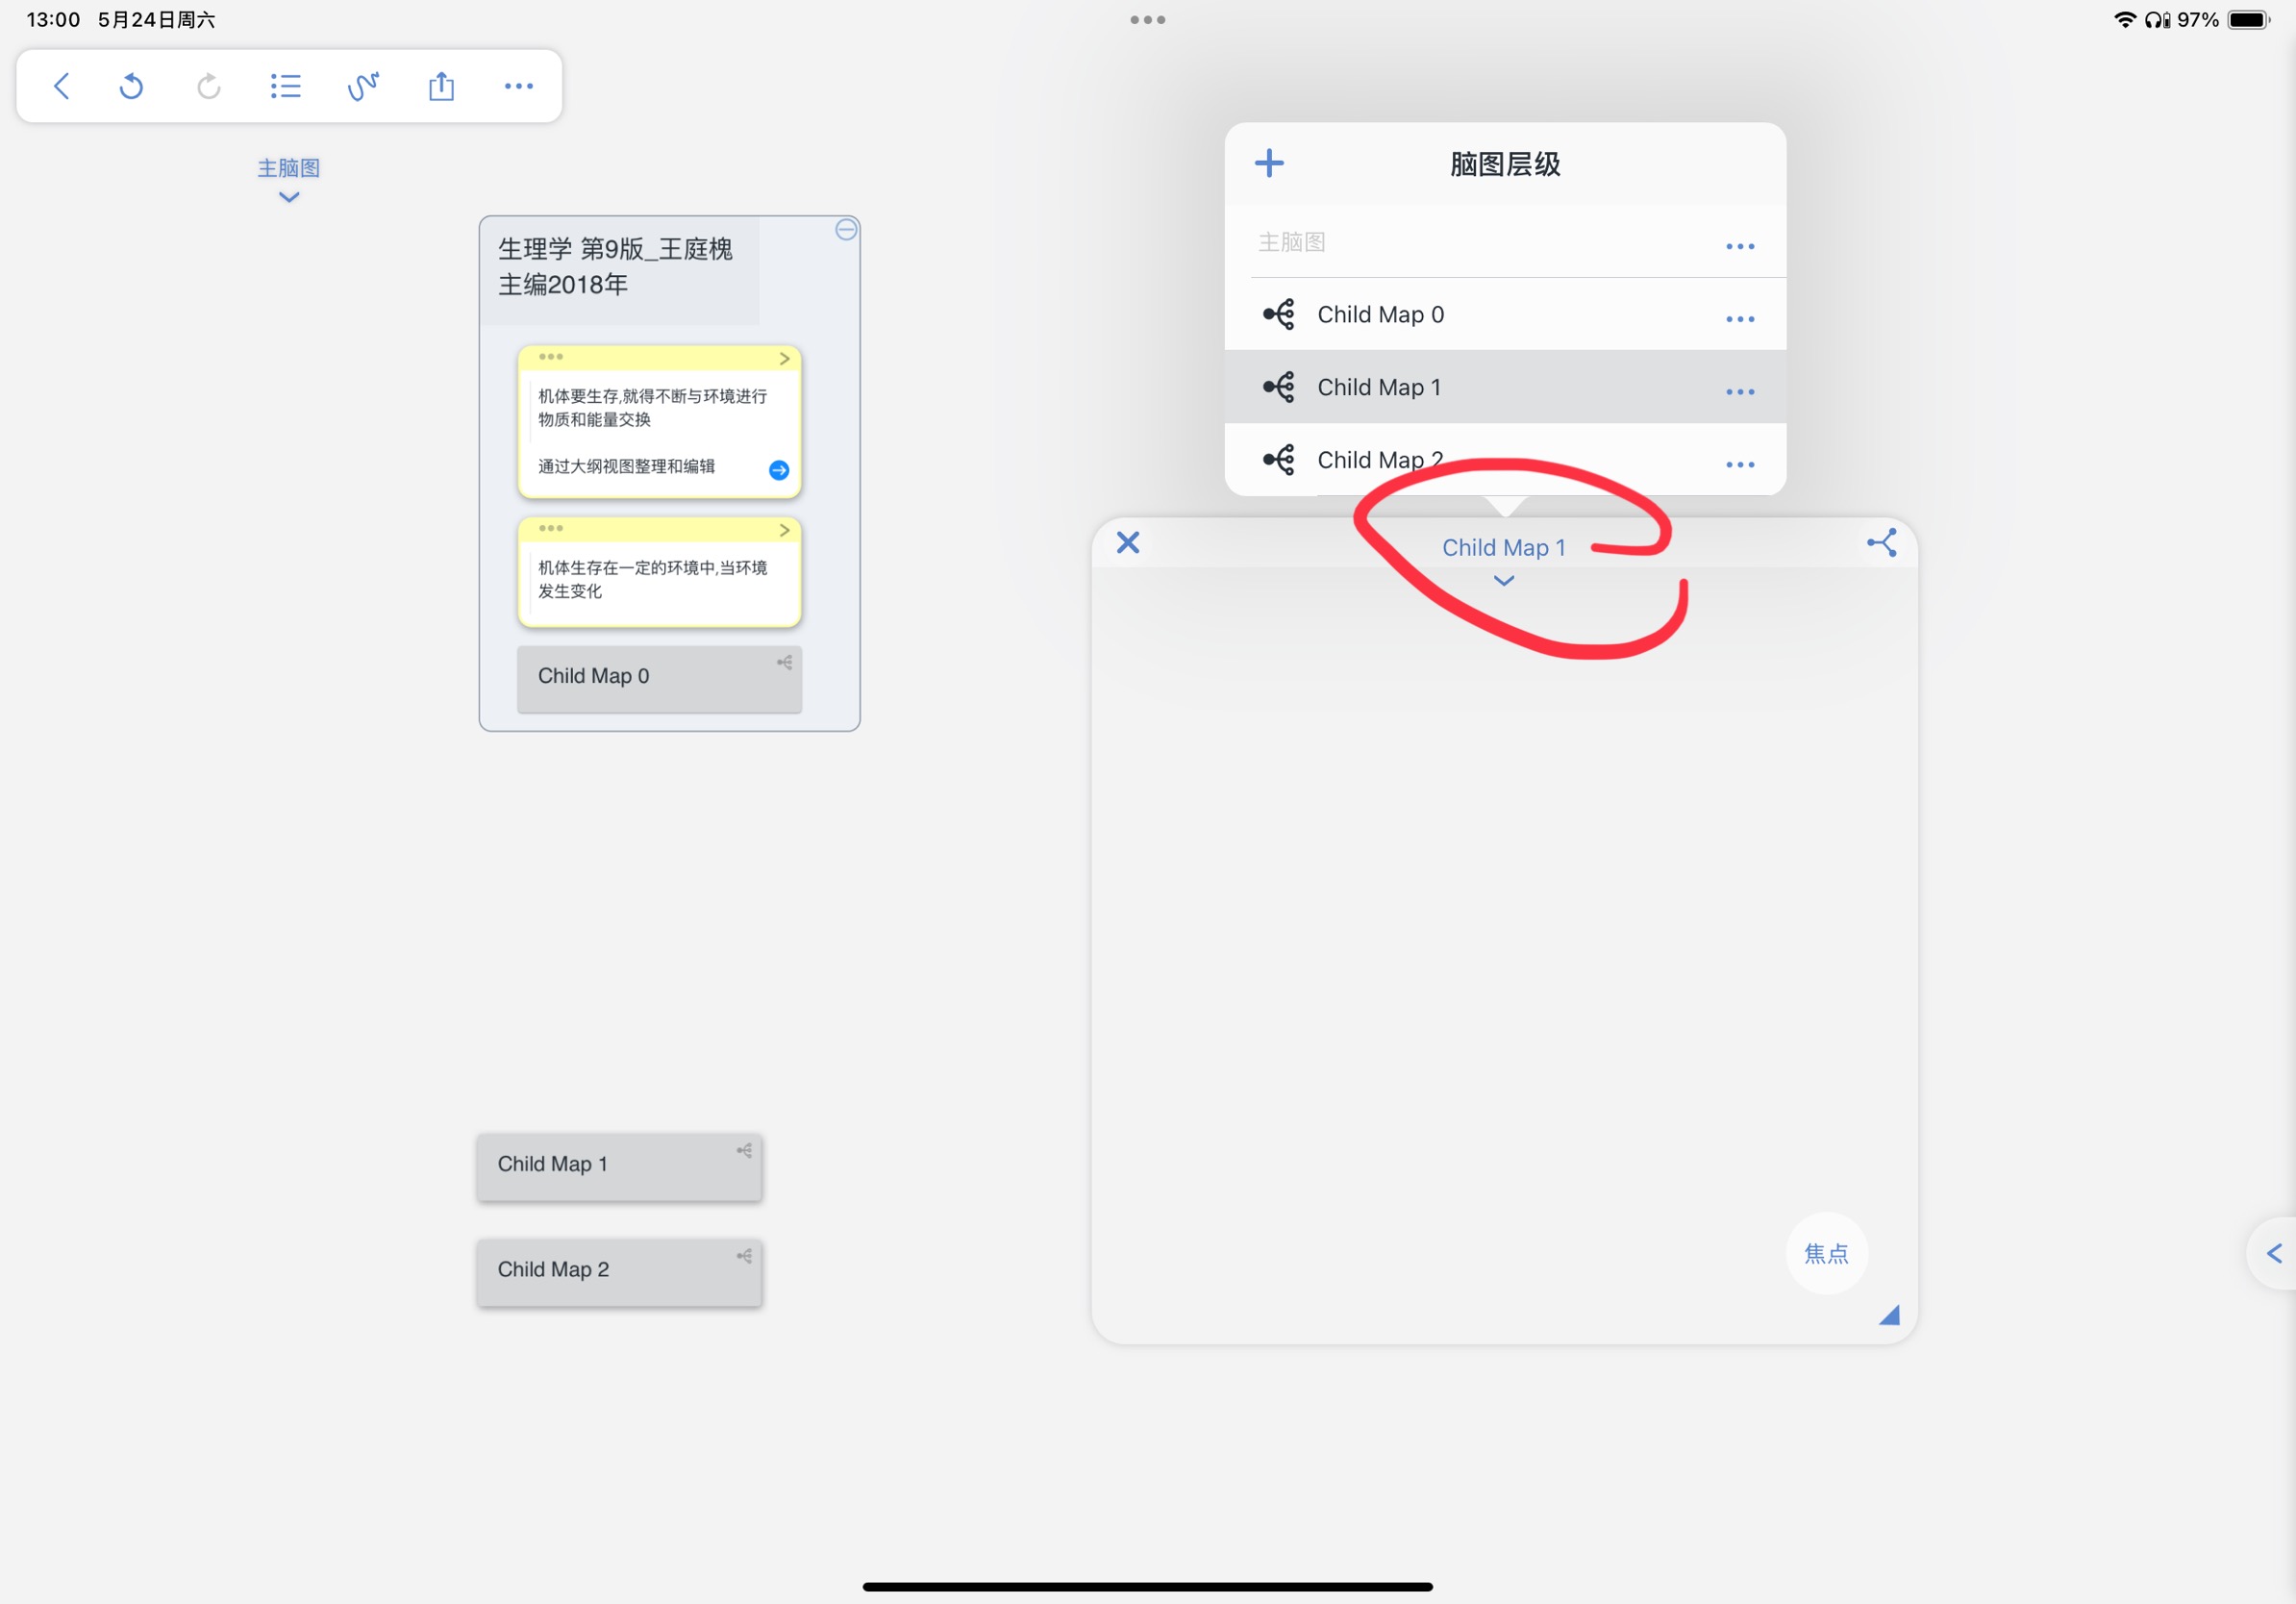Tap the back arrow in toolbar
Viewport: 2296px width, 1604px height.
(x=61, y=86)
